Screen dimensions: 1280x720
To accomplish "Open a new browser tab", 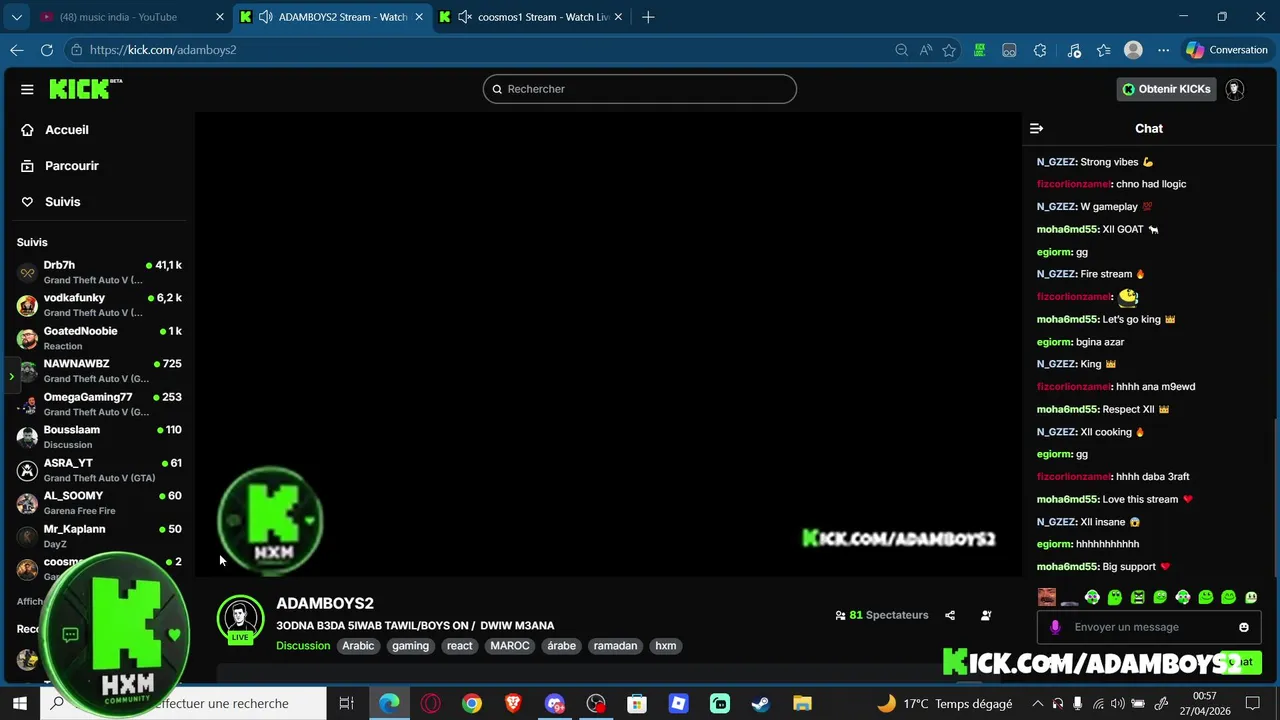I will (x=648, y=17).
